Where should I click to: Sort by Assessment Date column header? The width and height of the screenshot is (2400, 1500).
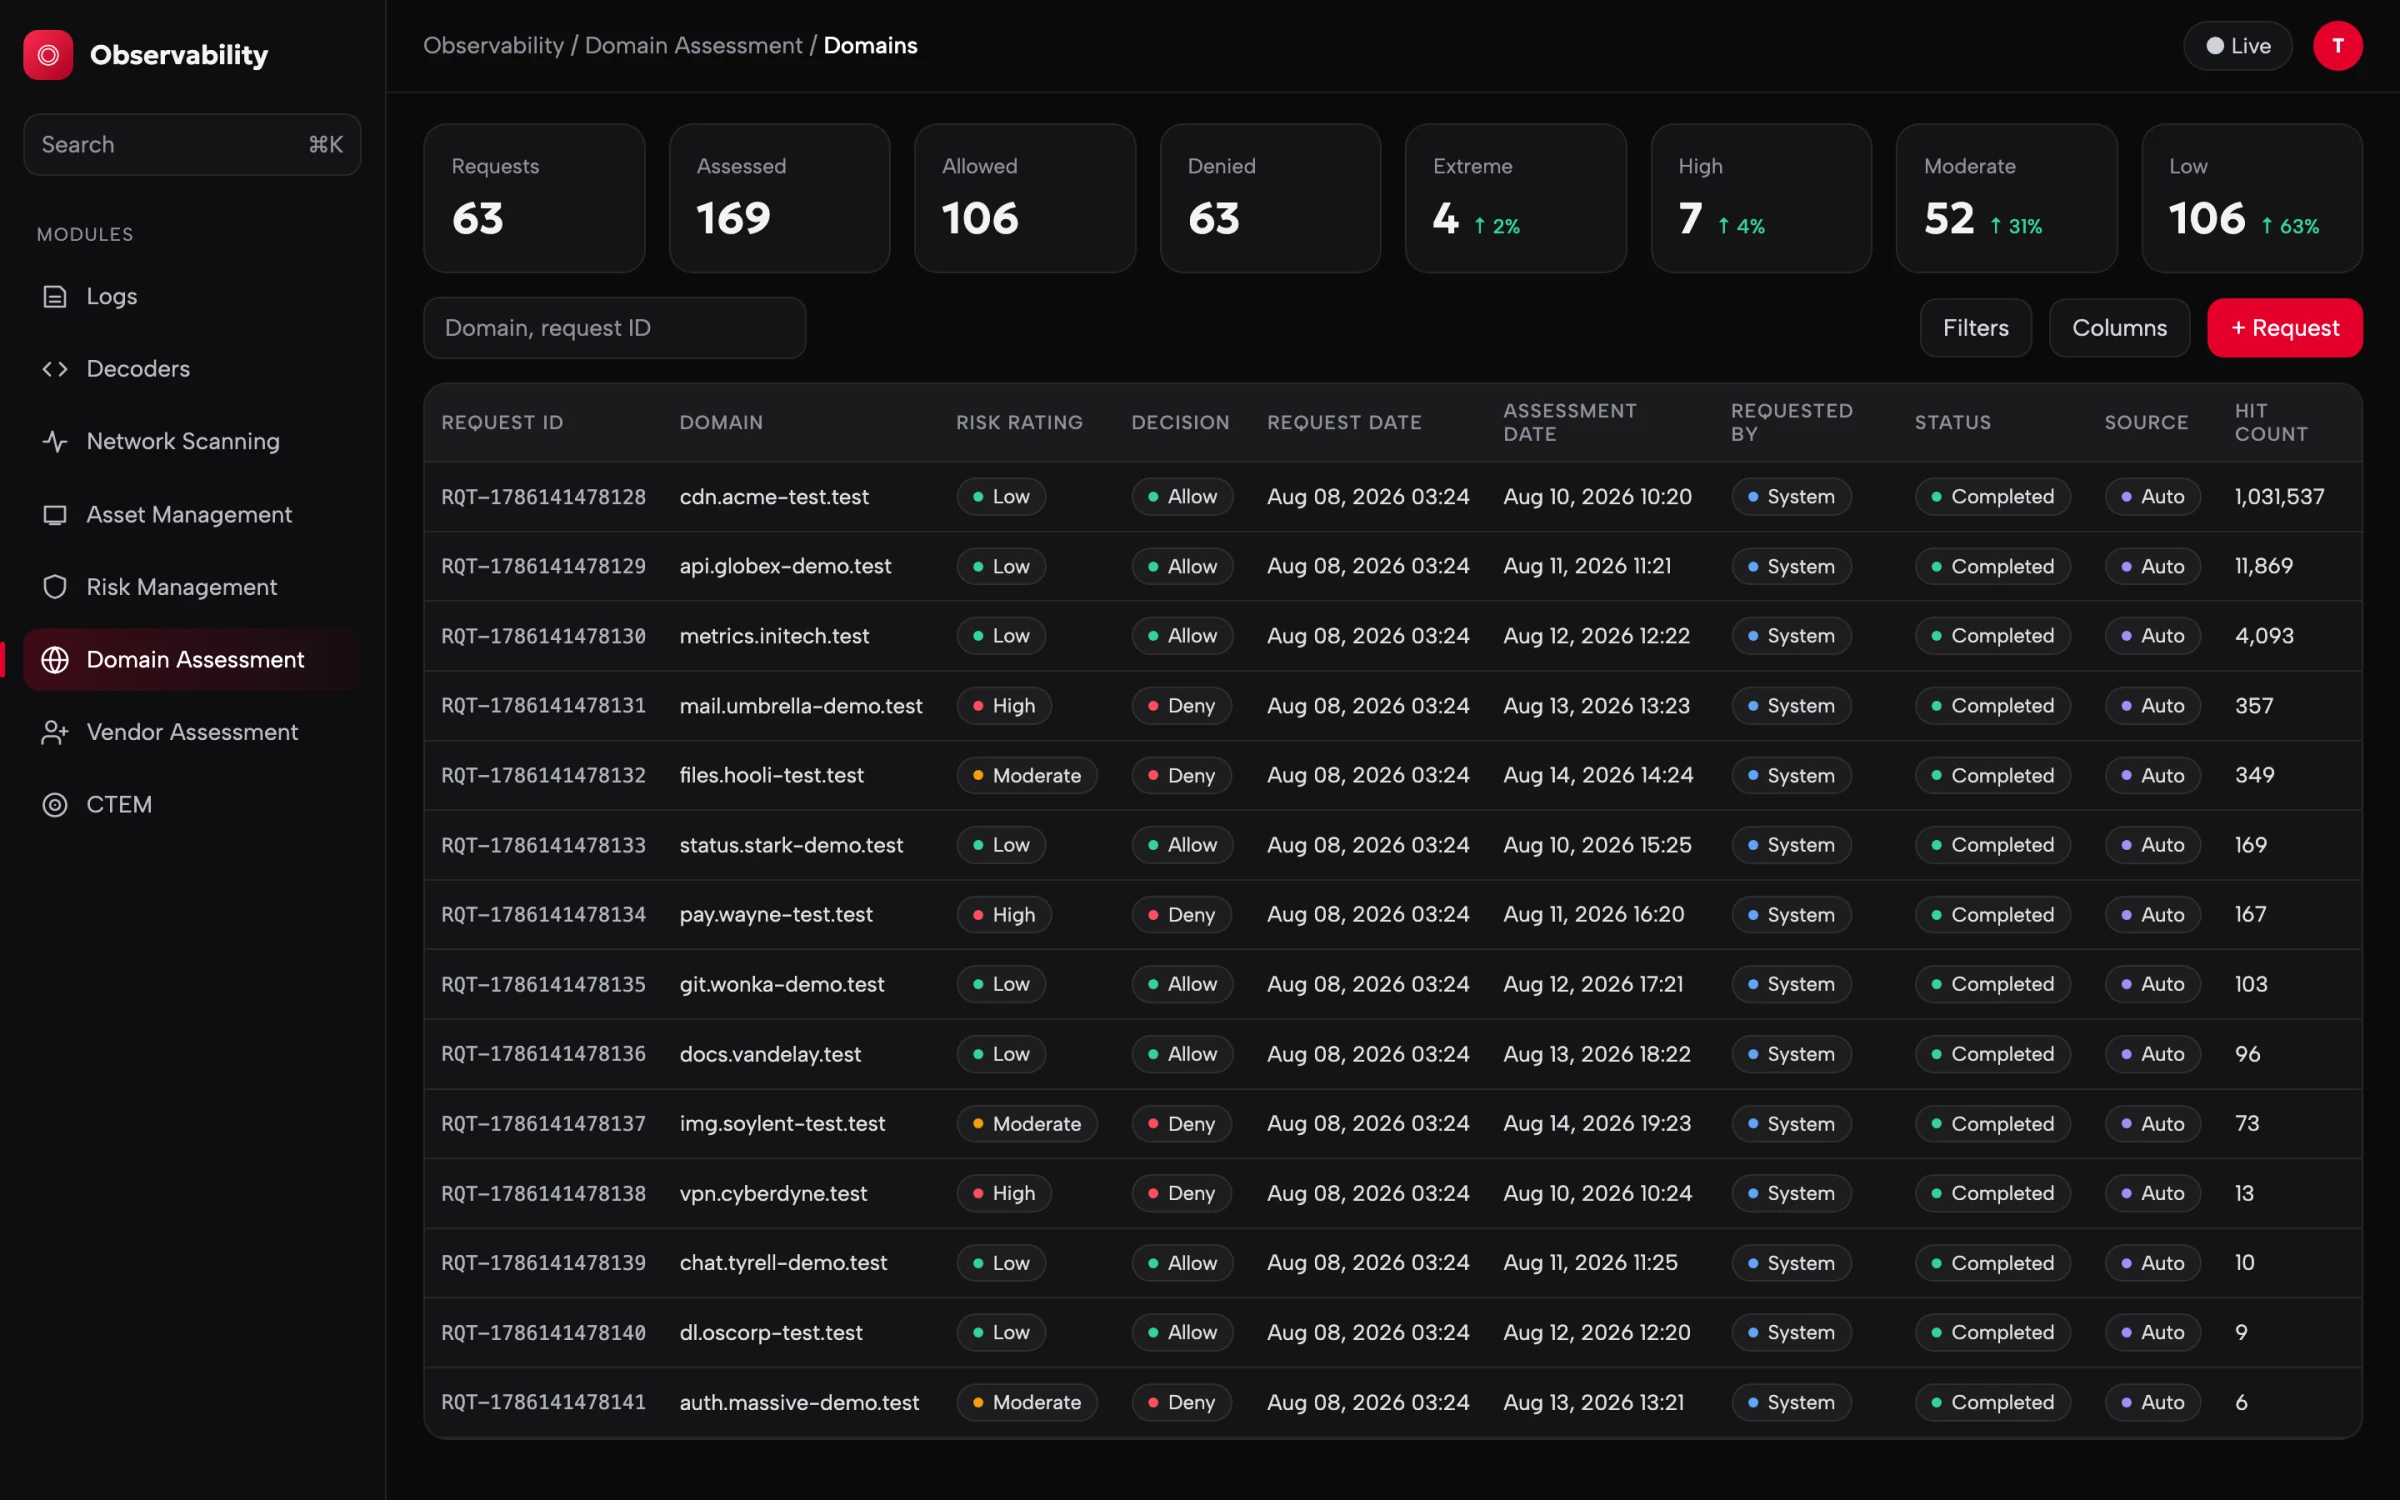click(1569, 423)
